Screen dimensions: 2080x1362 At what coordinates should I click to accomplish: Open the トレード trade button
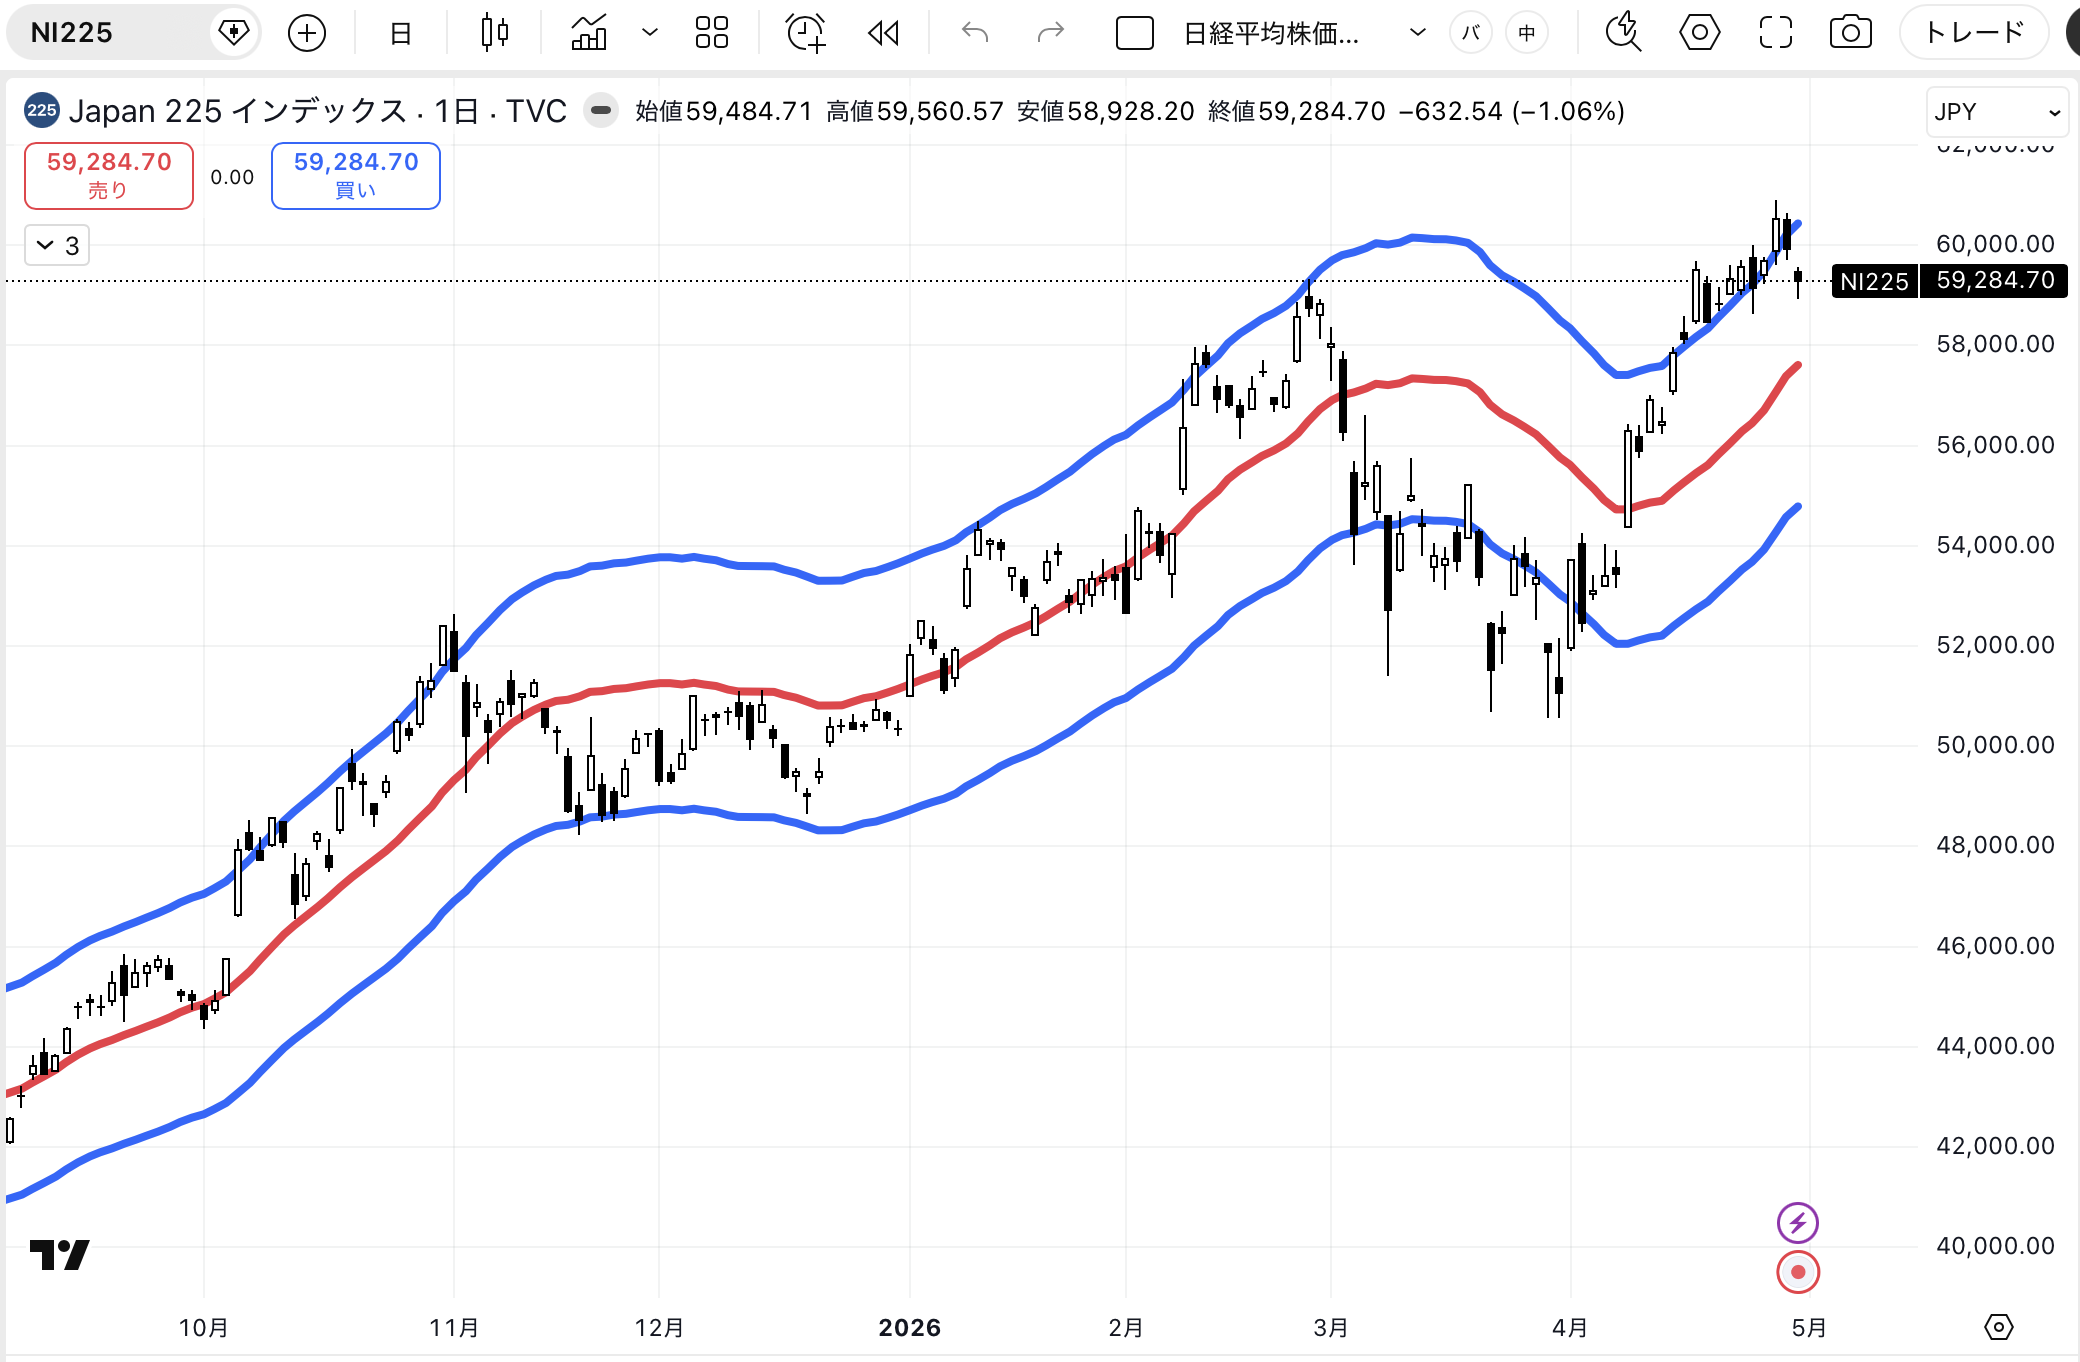coord(1974,33)
